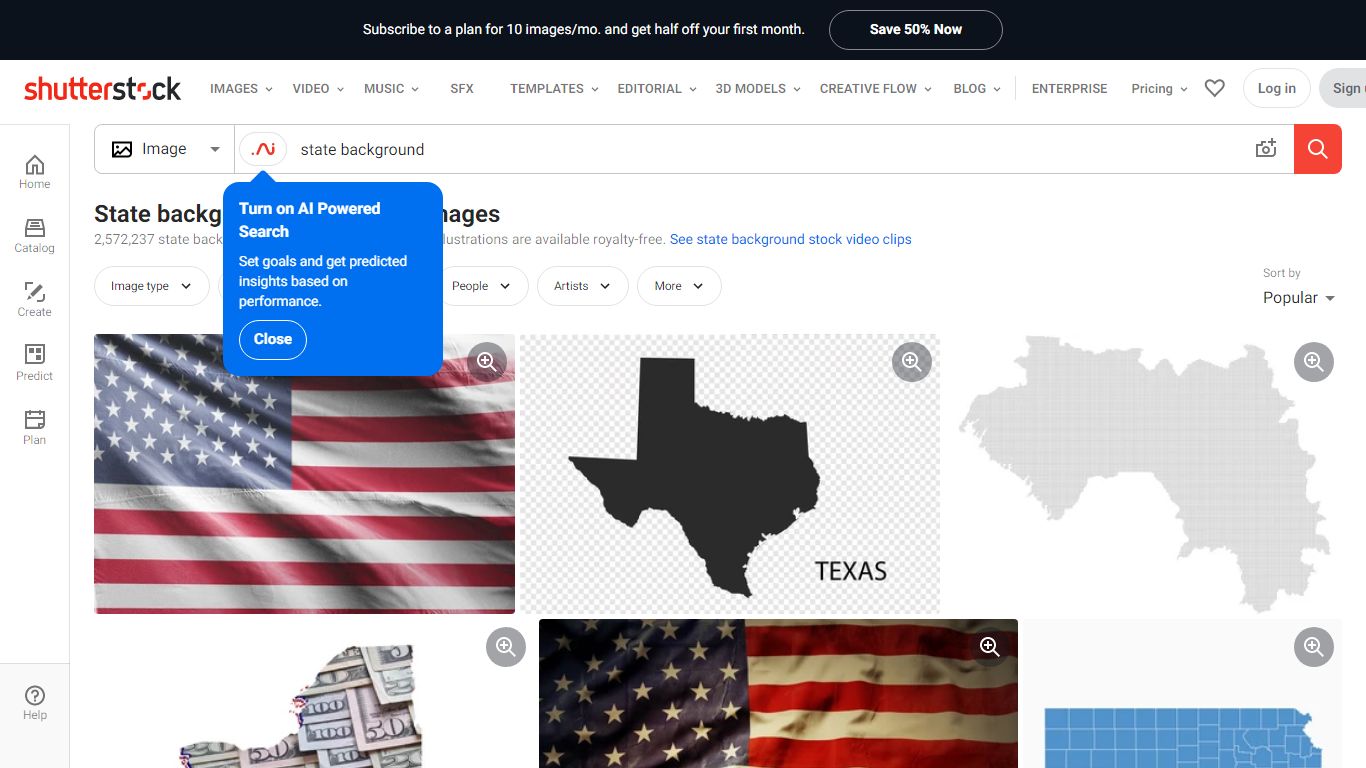Open the Image search type dropdown
Image resolution: width=1366 pixels, height=768 pixels.
(x=165, y=149)
